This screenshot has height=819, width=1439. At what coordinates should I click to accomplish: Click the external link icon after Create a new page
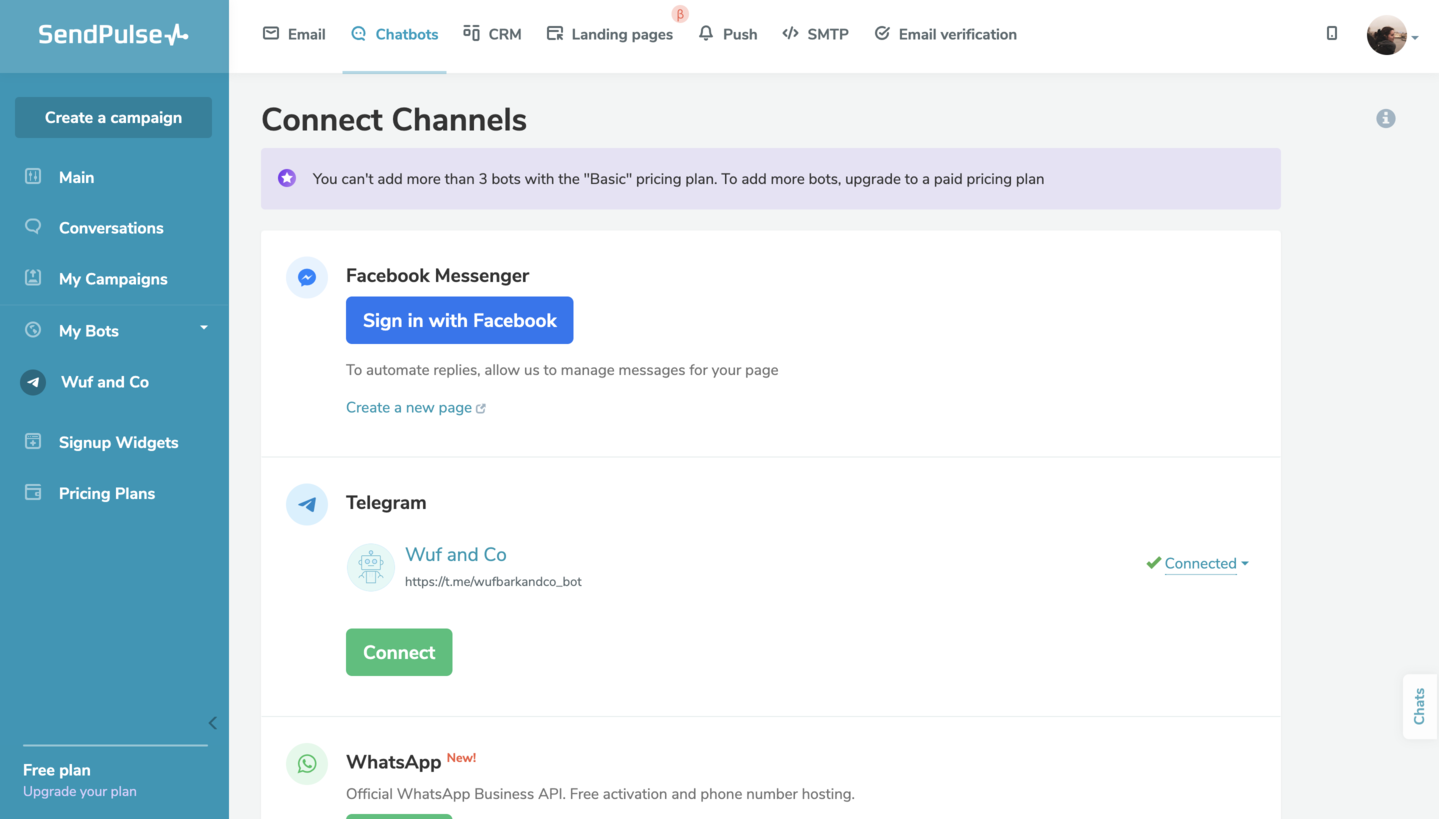[481, 408]
